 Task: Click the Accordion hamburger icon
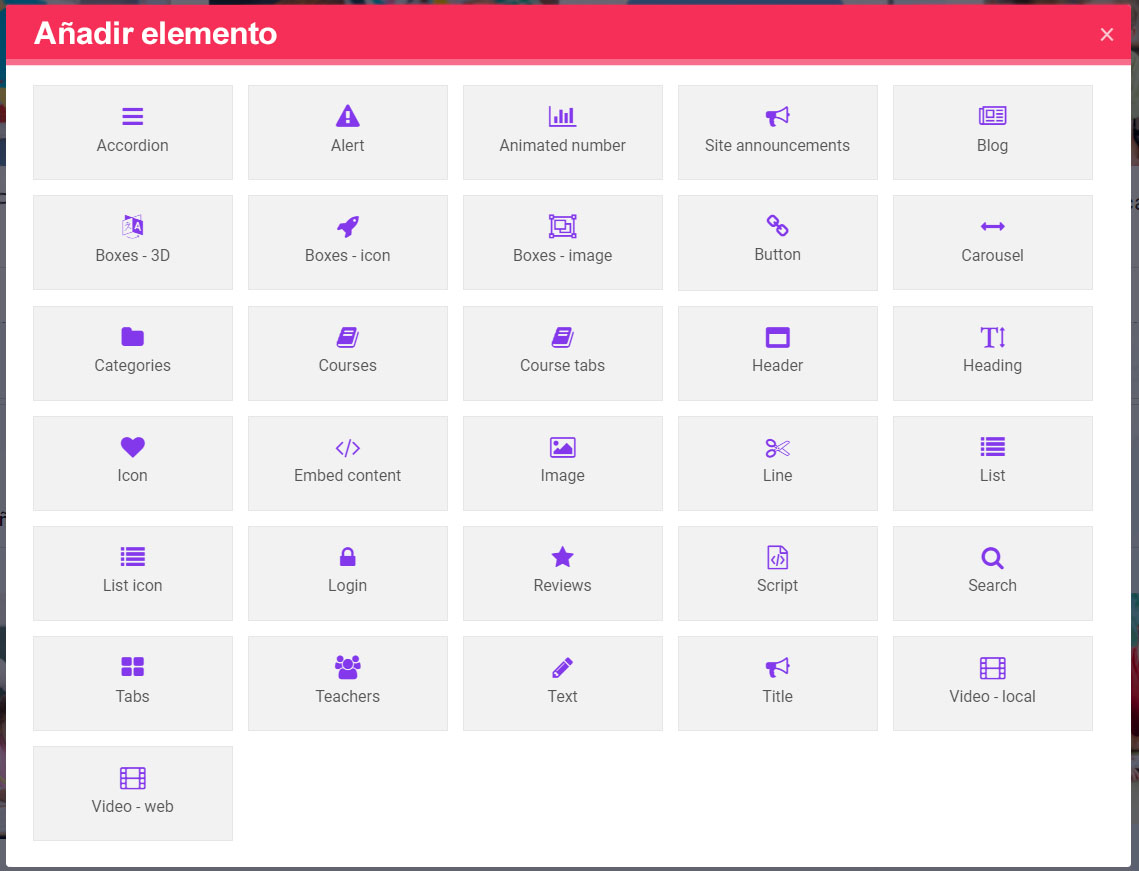(x=132, y=117)
